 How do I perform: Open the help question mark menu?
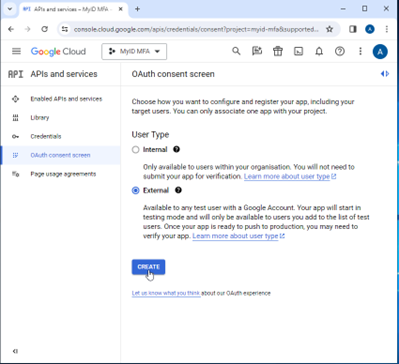pyautogui.click(x=340, y=51)
